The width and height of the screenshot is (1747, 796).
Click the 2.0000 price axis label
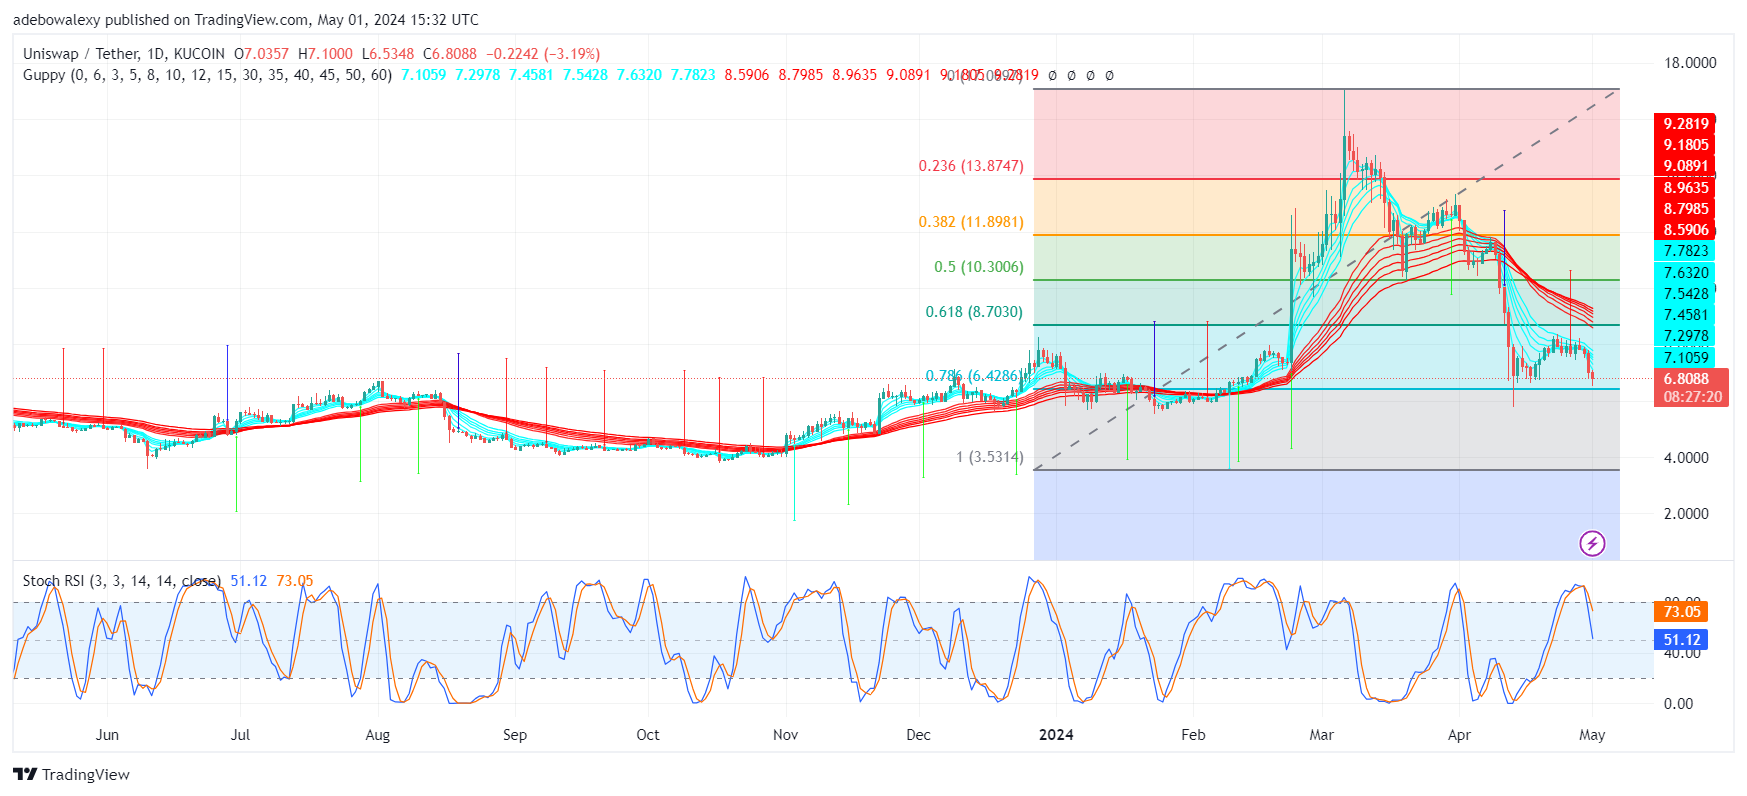[1686, 514]
